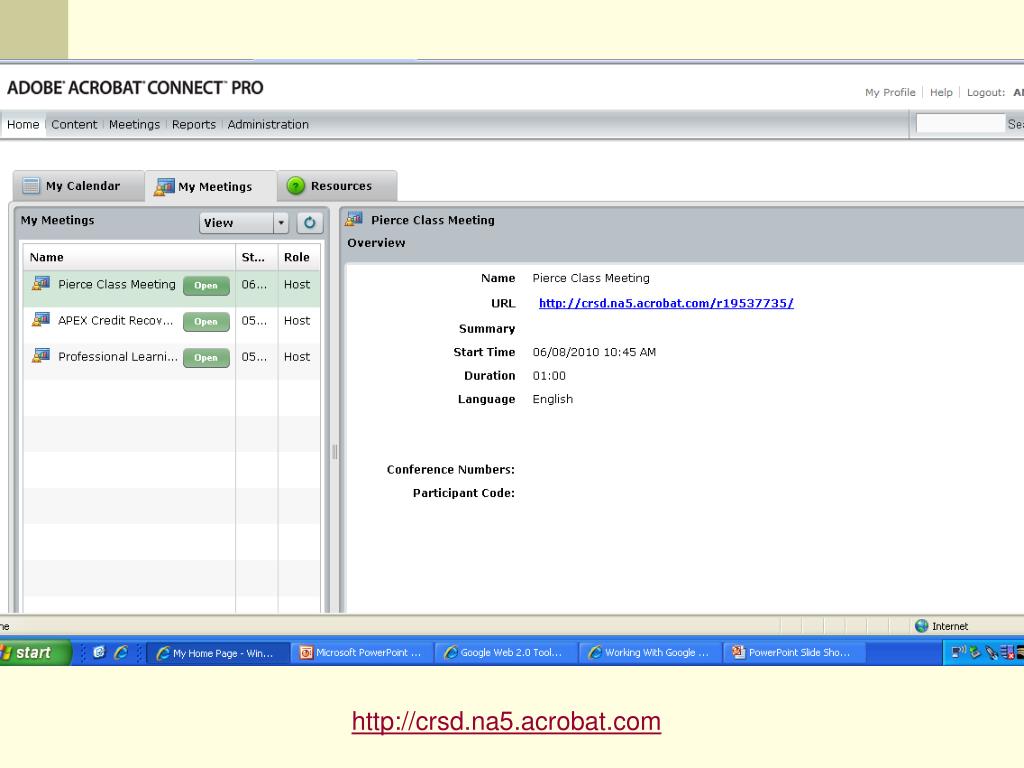Click the system tray volume icon
Viewport: 1024px width, 768px height.
click(x=958, y=652)
